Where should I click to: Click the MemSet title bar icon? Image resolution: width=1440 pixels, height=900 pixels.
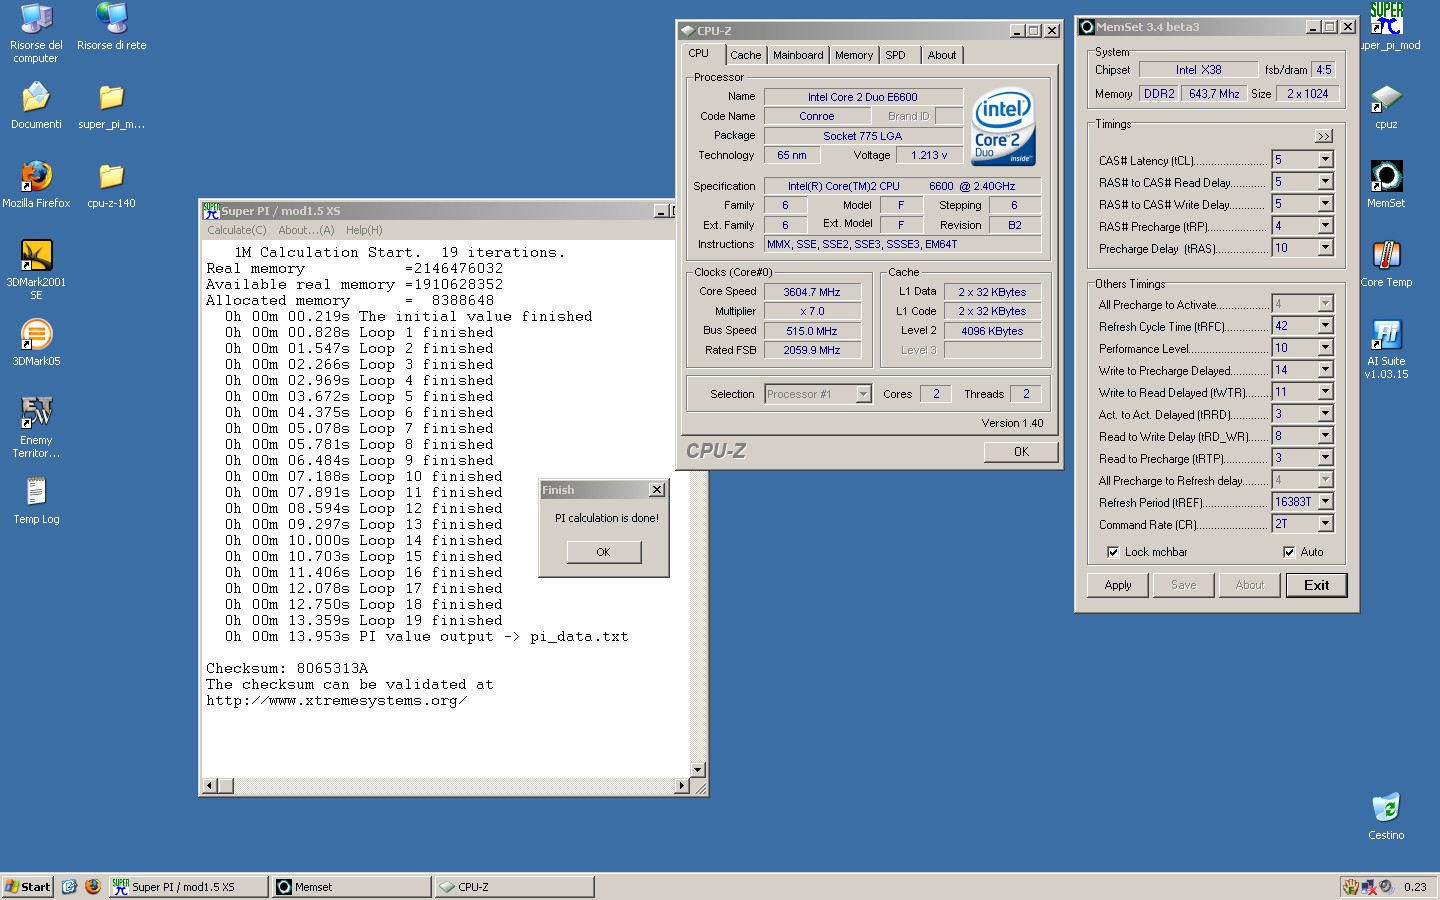pos(1087,27)
